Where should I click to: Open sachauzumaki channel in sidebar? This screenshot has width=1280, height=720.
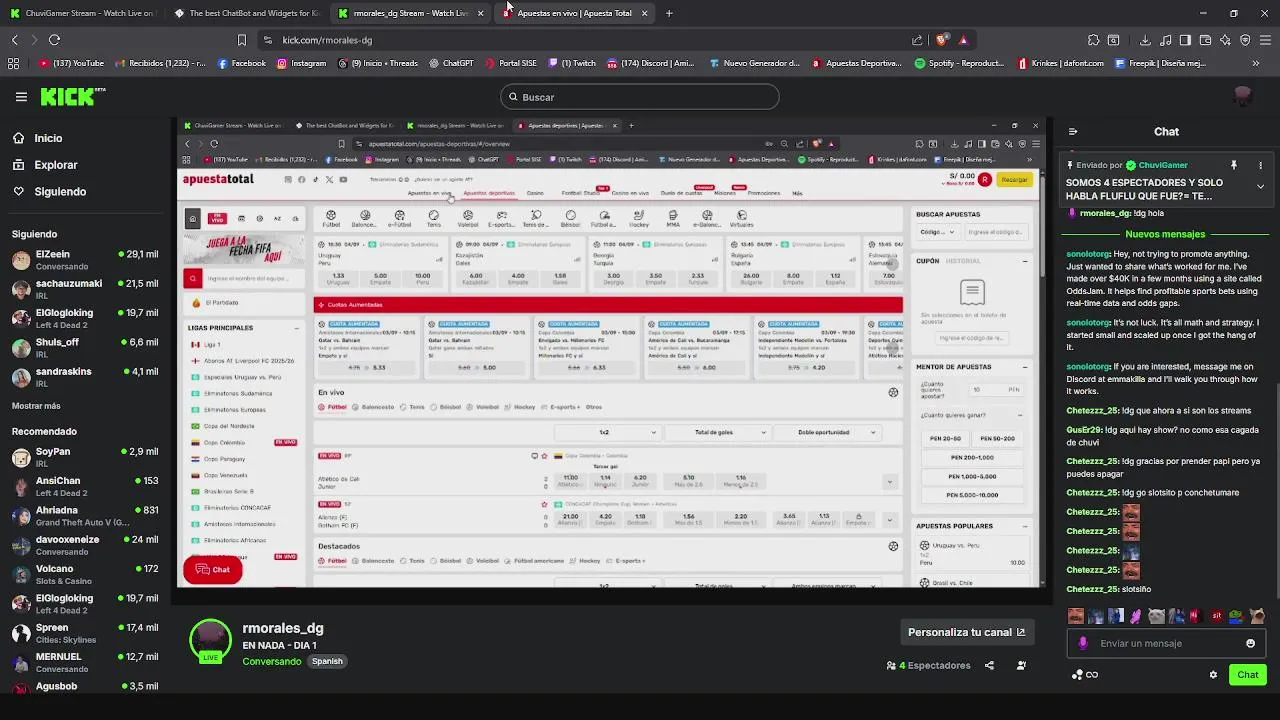[85, 289]
